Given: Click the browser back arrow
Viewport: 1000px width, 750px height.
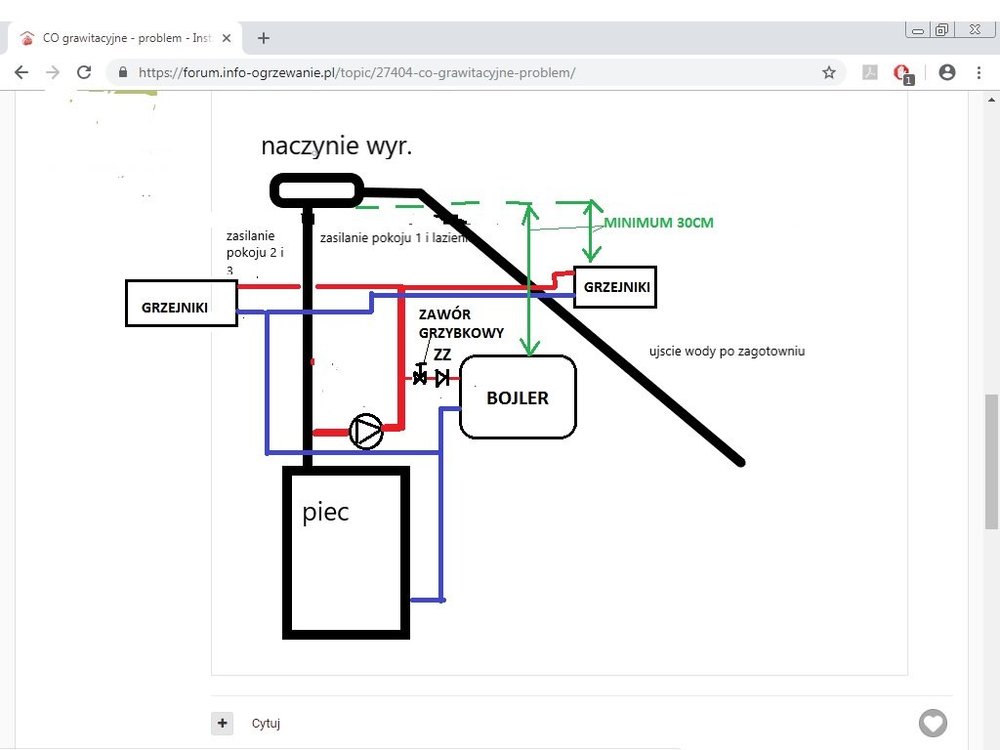Looking at the screenshot, I should [21, 72].
